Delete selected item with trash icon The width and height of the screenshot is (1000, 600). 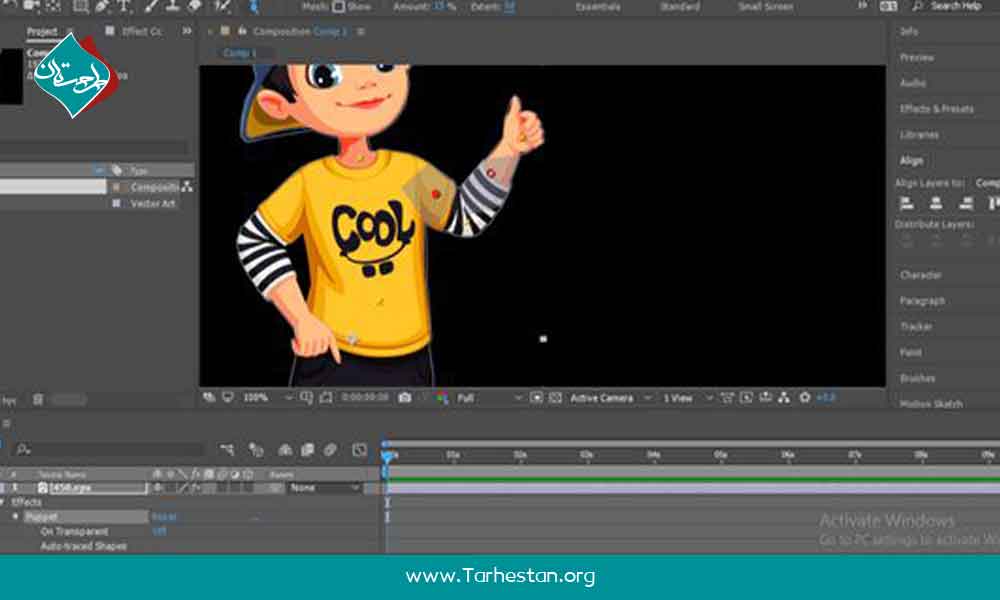[x=38, y=399]
